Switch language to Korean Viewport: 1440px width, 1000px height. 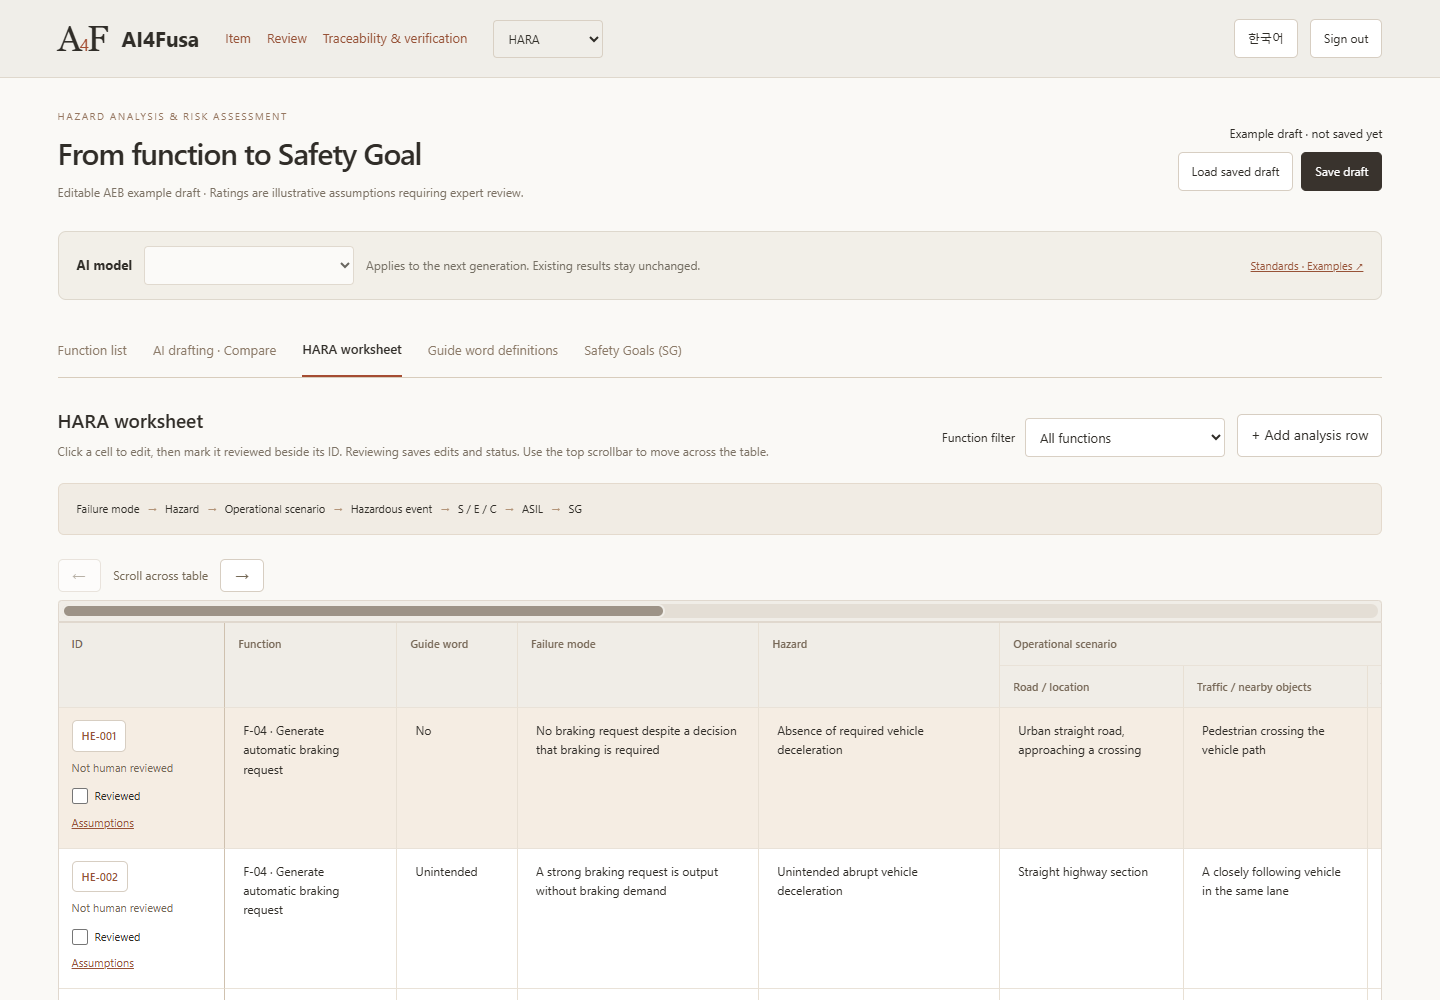[x=1266, y=39]
